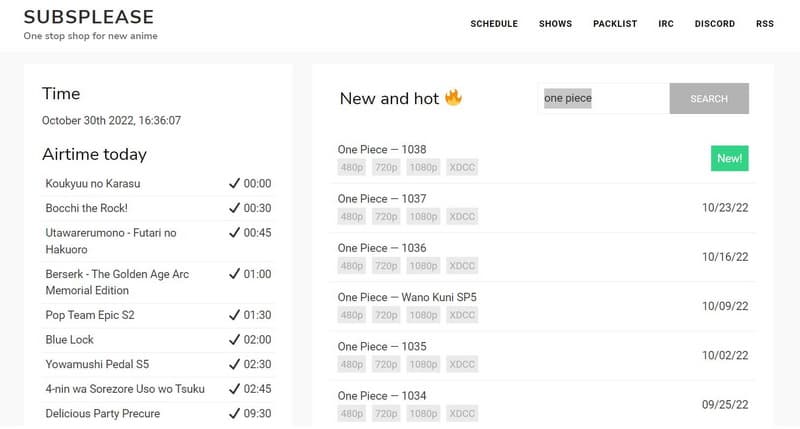Open the Packlist nav link
This screenshot has height=429, width=800.
click(x=615, y=24)
